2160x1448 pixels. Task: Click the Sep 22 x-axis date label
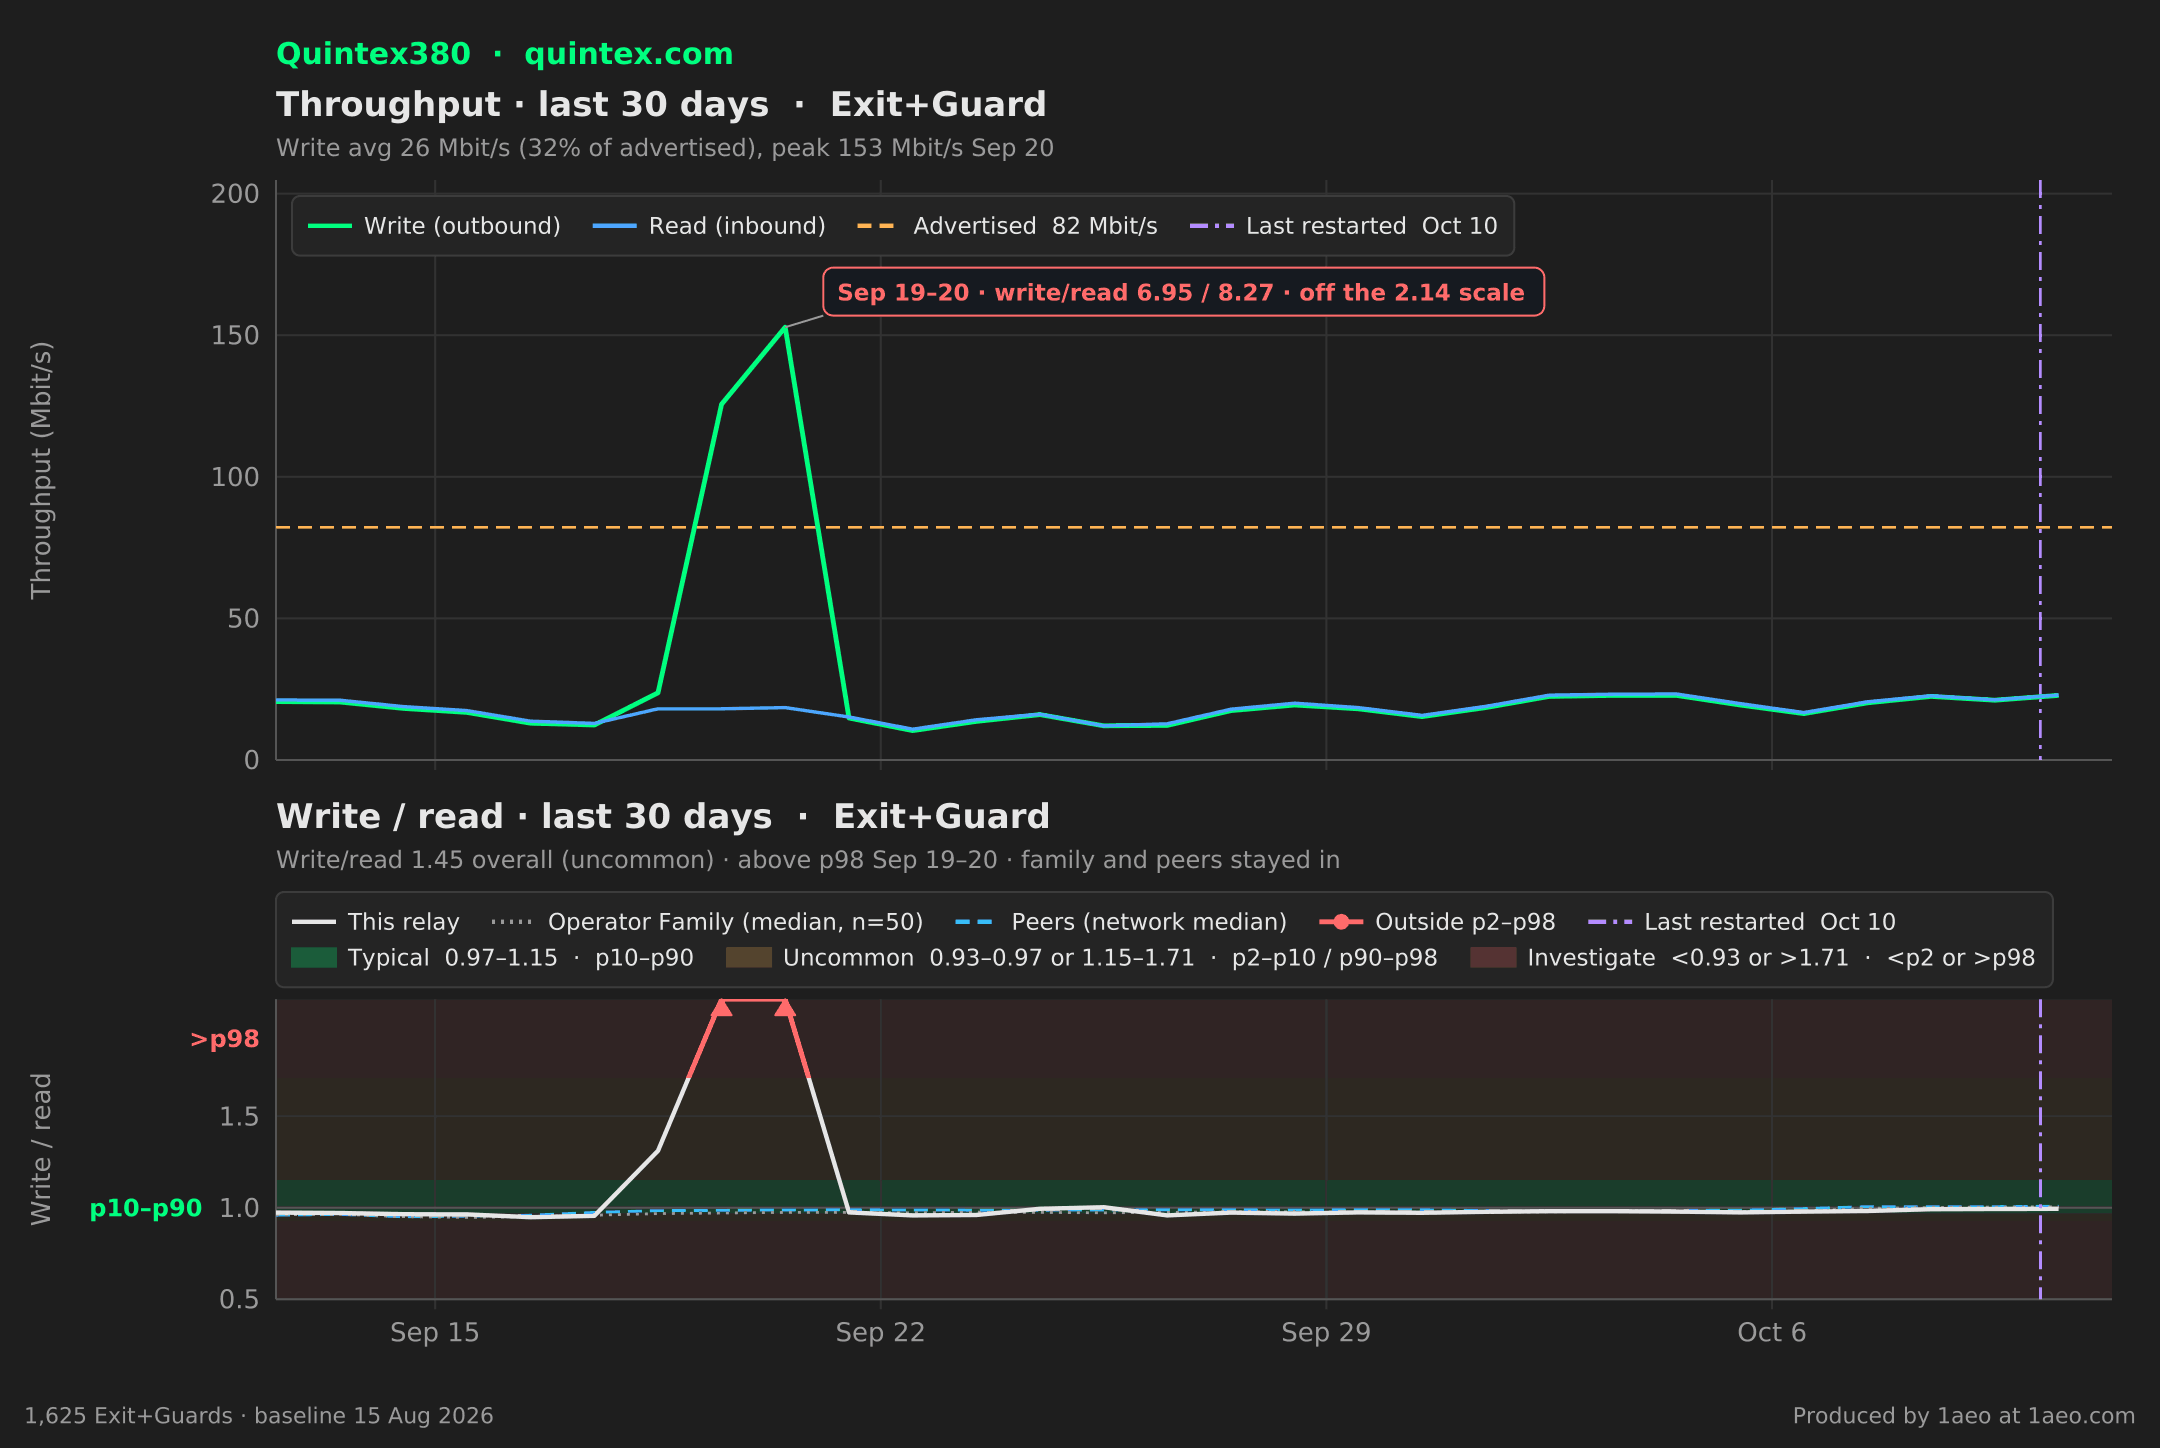click(x=880, y=1333)
